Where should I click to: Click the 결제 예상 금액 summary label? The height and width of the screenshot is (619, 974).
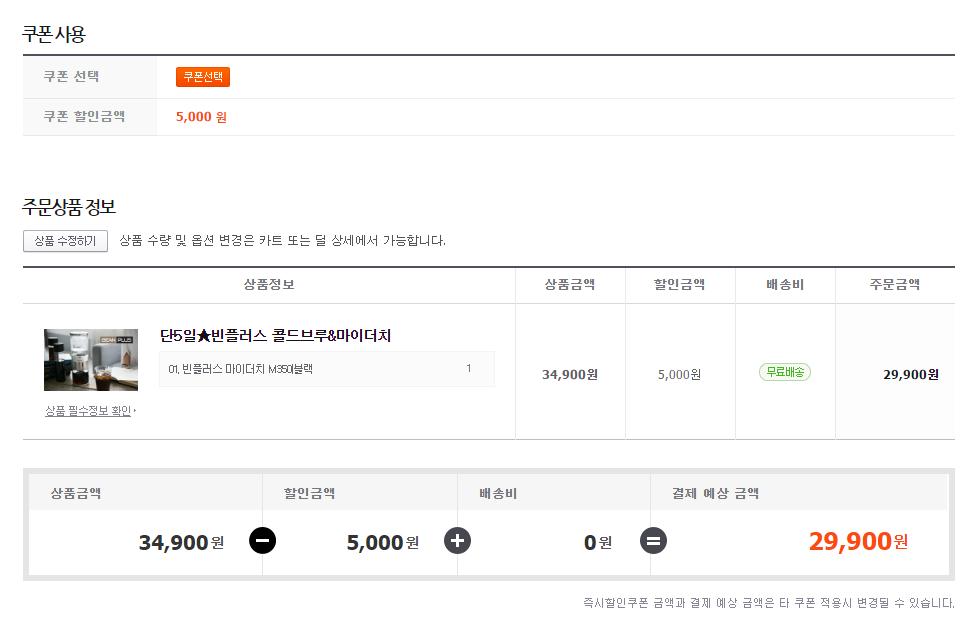pyautogui.click(x=715, y=493)
